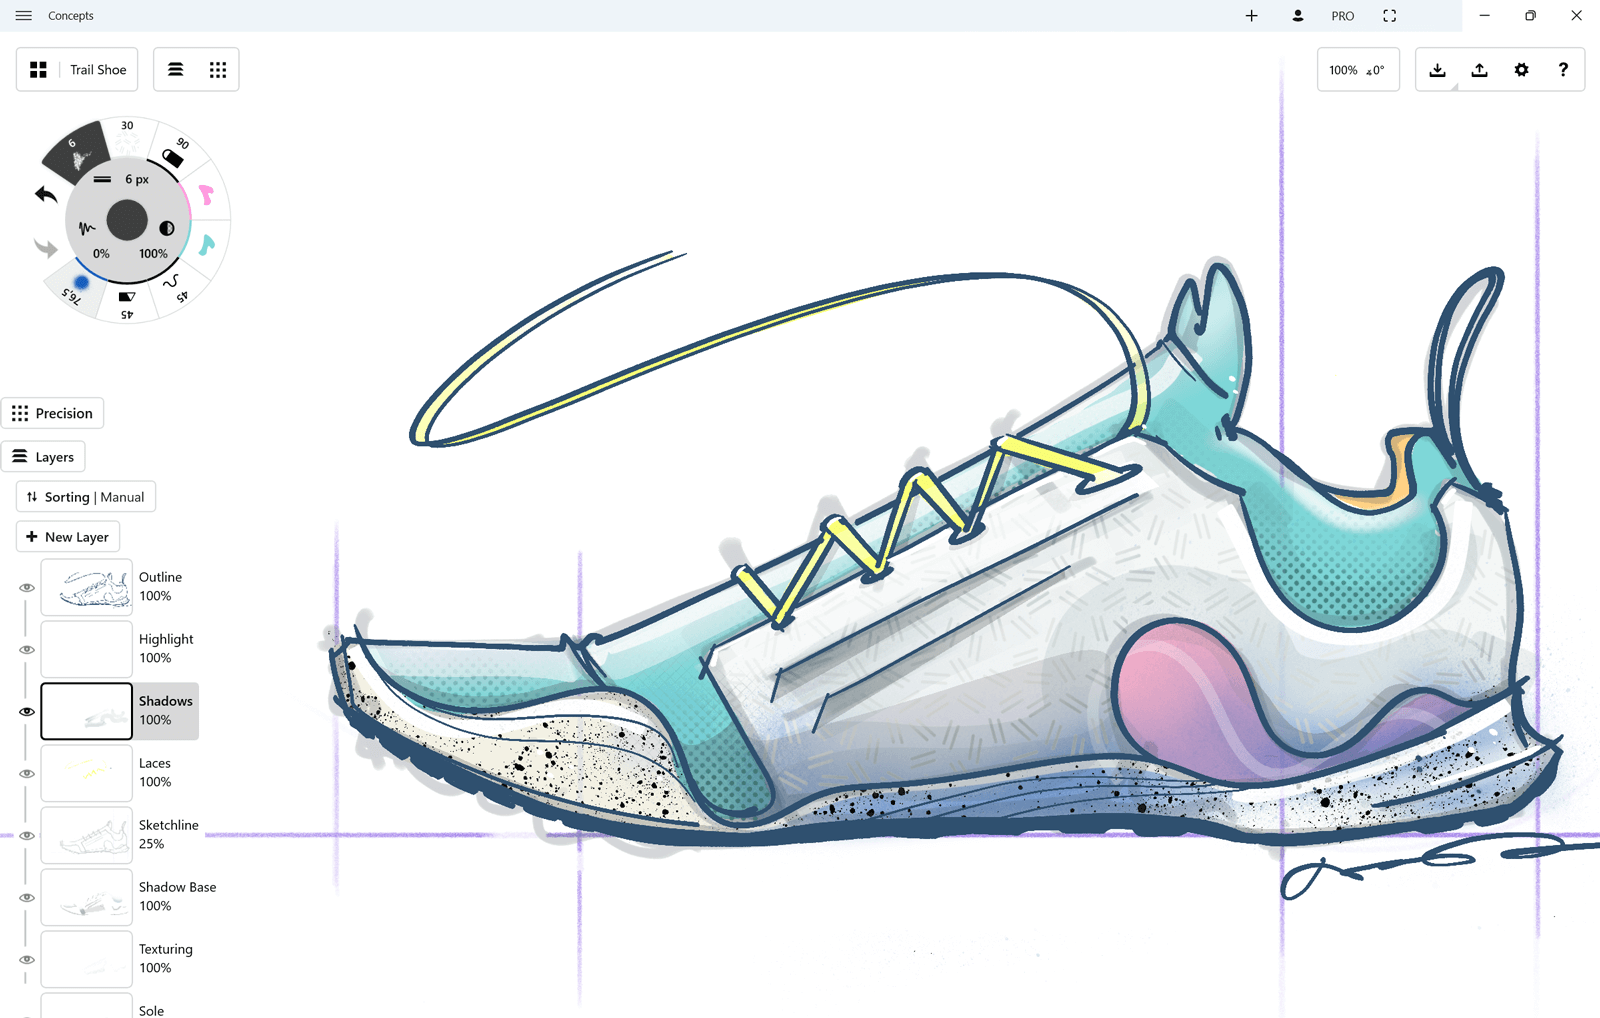Image resolution: width=1600 pixels, height=1018 pixels.
Task: Open the account profile icon
Action: 1297,16
